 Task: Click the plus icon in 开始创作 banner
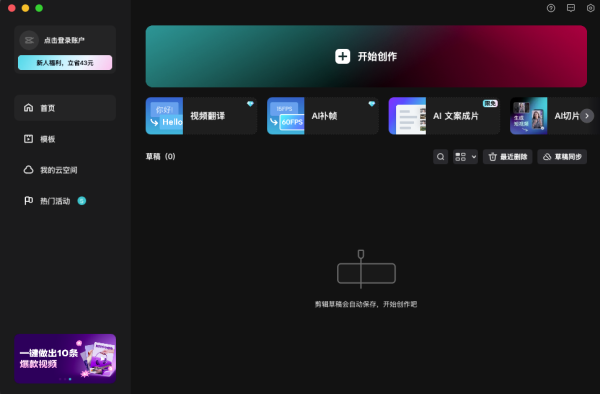[342, 56]
